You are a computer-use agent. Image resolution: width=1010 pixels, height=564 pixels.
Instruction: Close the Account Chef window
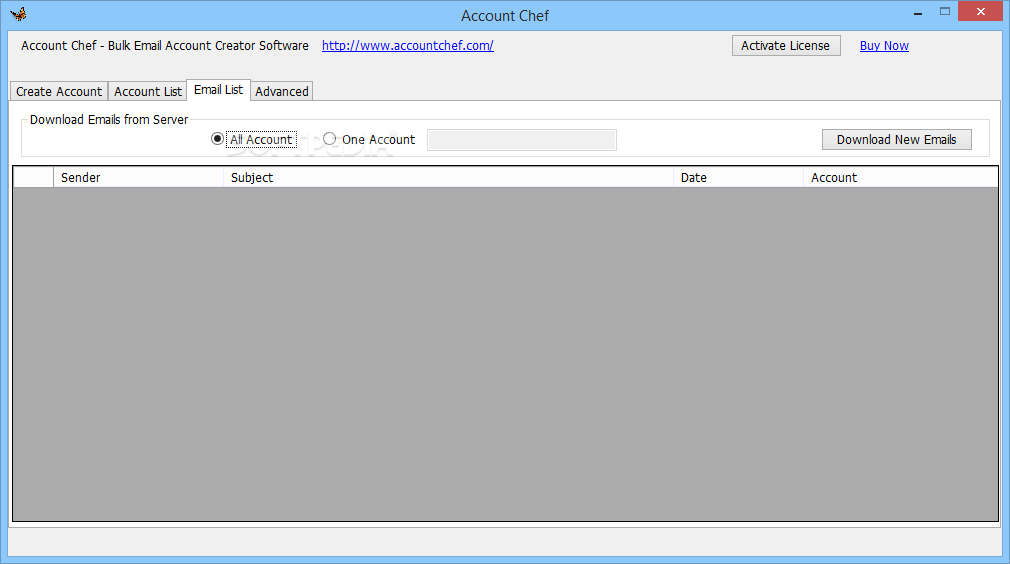pyautogui.click(x=980, y=12)
